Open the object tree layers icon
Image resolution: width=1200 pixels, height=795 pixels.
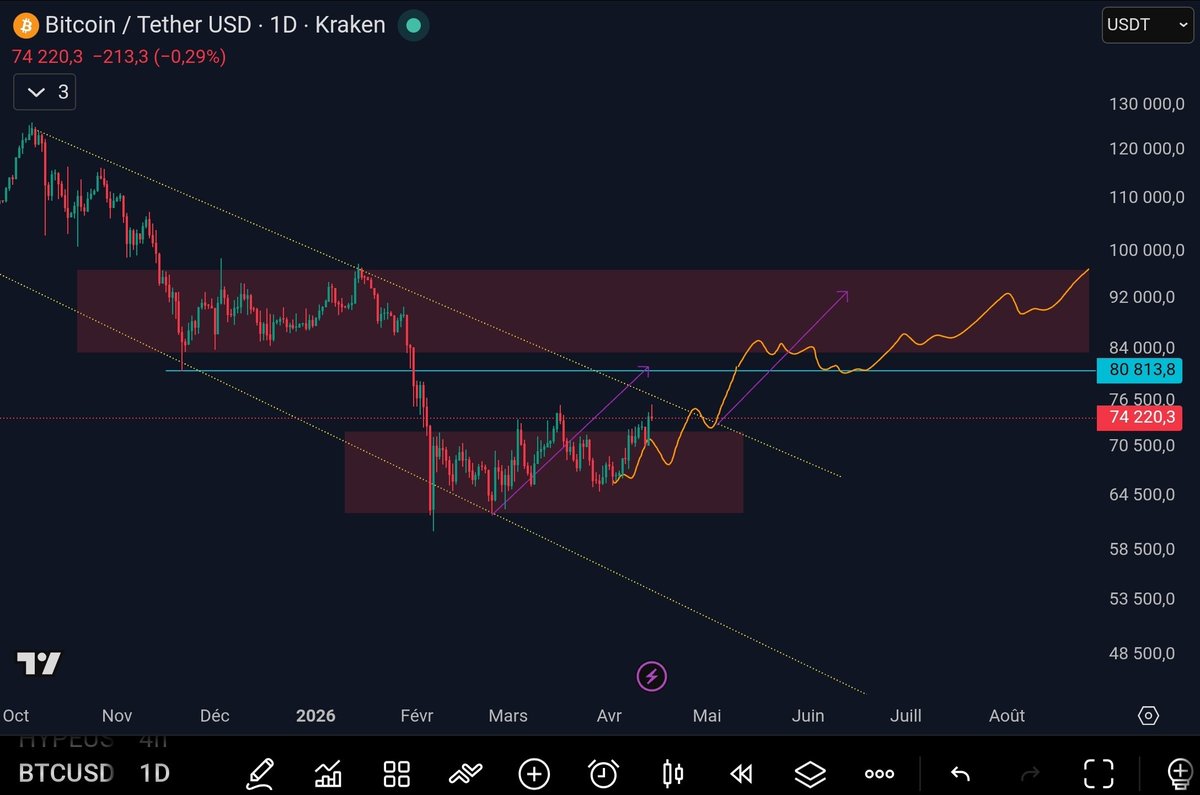(x=810, y=773)
